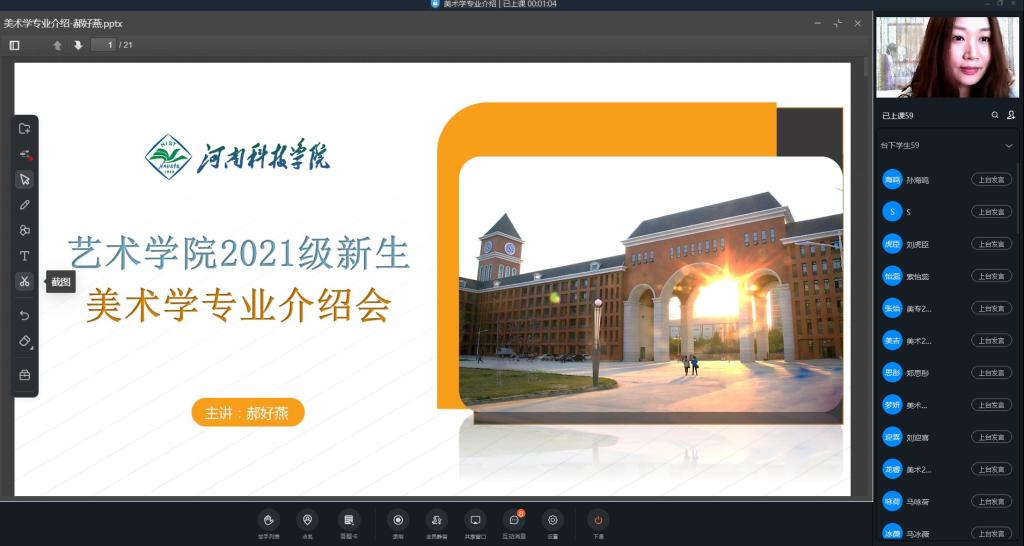Select the laser pointer tool

[25, 154]
